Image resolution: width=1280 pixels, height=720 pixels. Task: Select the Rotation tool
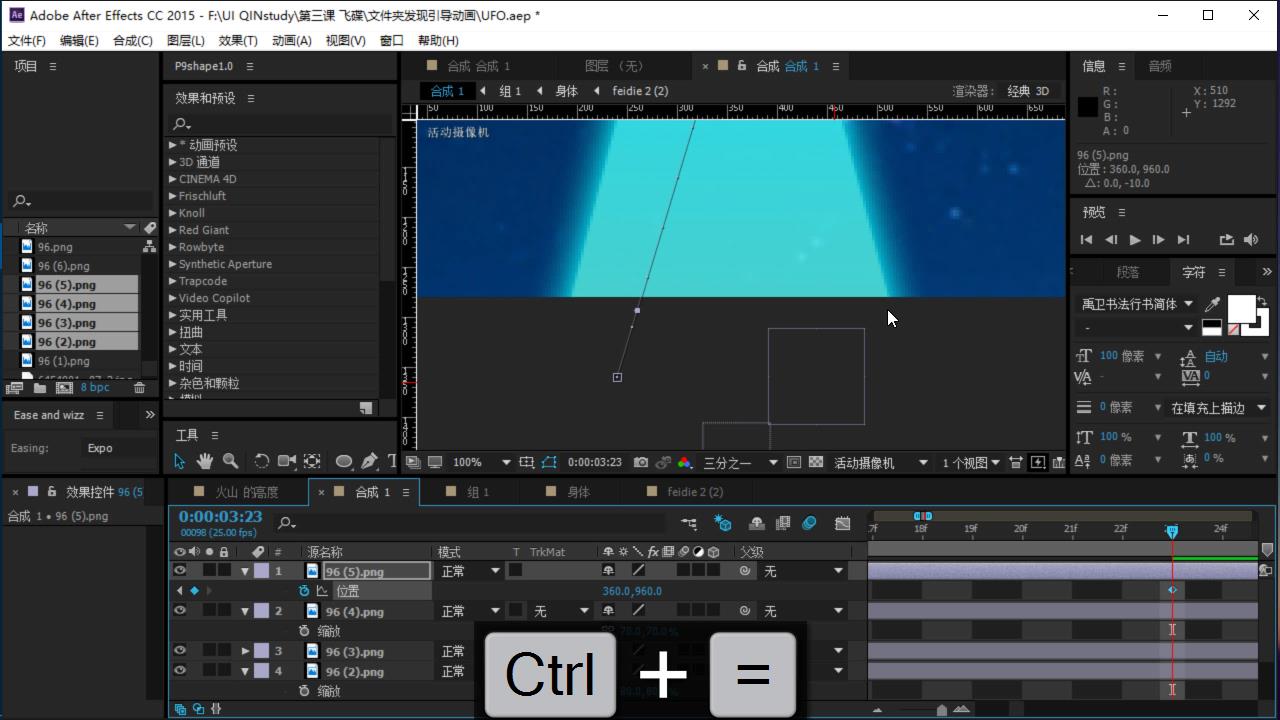[261, 461]
